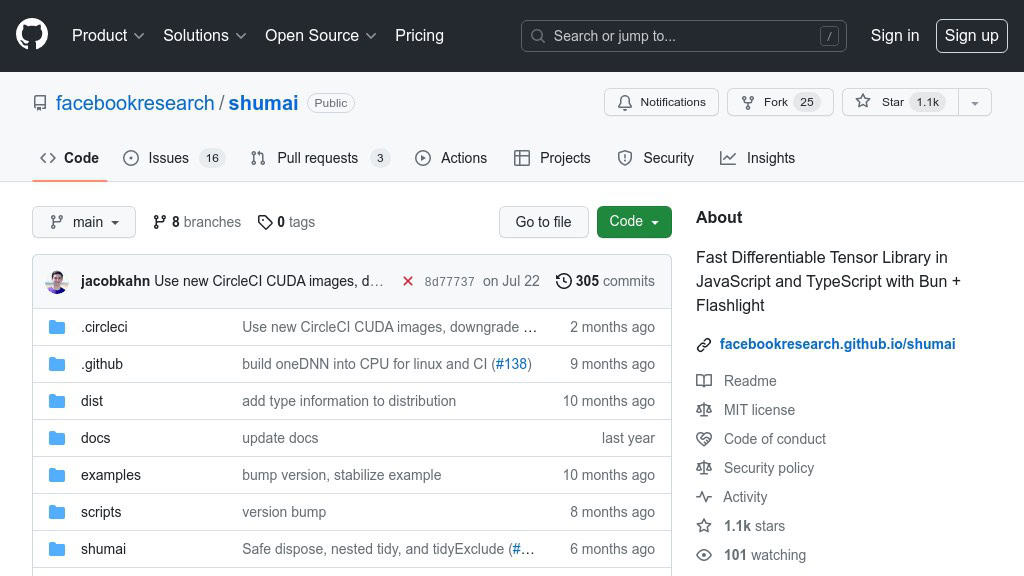Switch to the Issues tab
Viewport: 1024px width, 576px height.
coord(168,158)
